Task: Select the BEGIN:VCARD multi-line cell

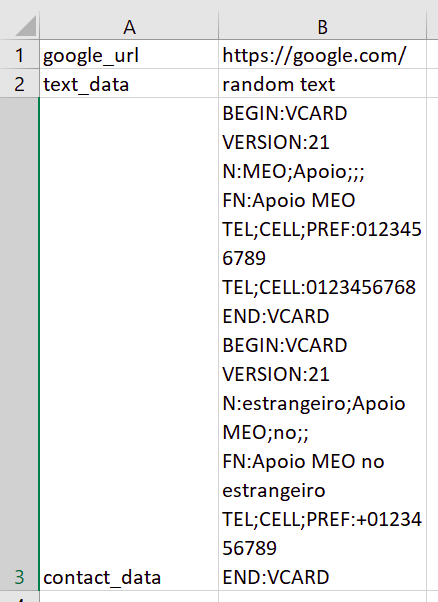Action: pyautogui.click(x=322, y=344)
